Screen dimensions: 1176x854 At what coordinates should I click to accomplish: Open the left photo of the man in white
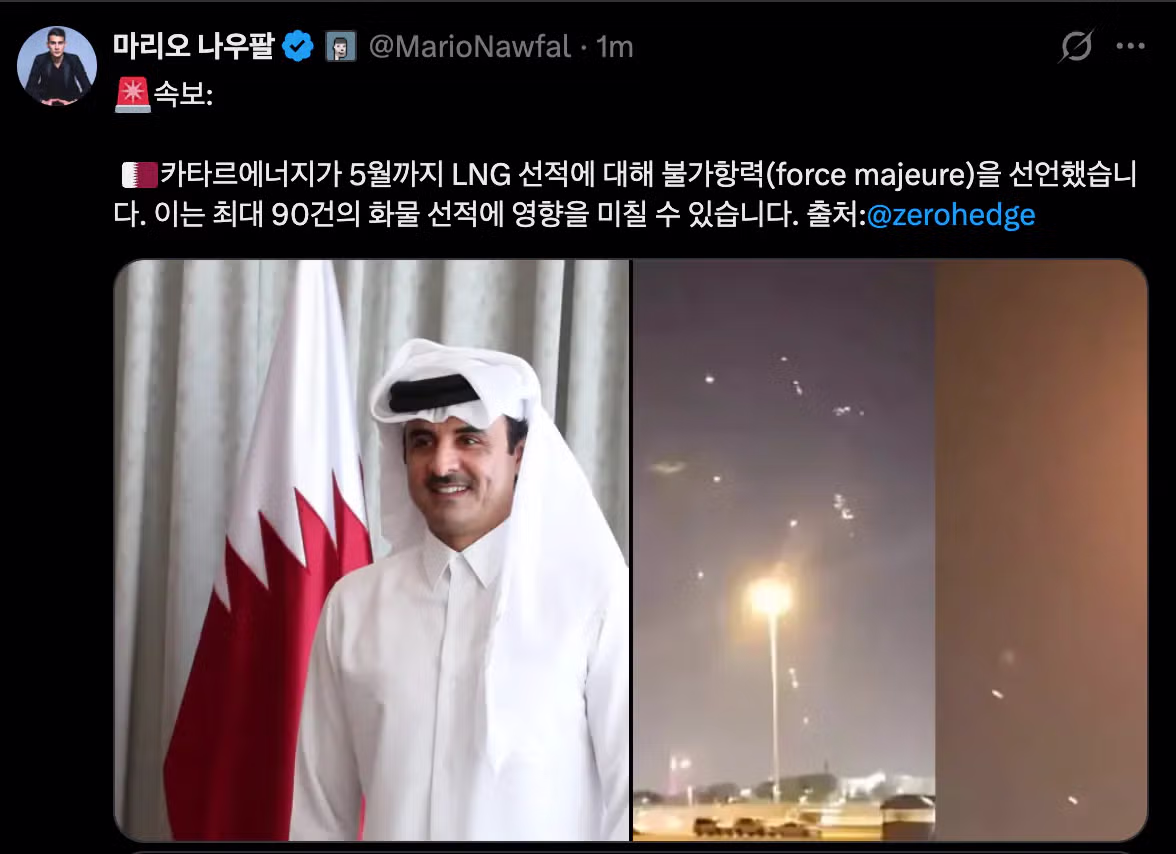click(372, 550)
